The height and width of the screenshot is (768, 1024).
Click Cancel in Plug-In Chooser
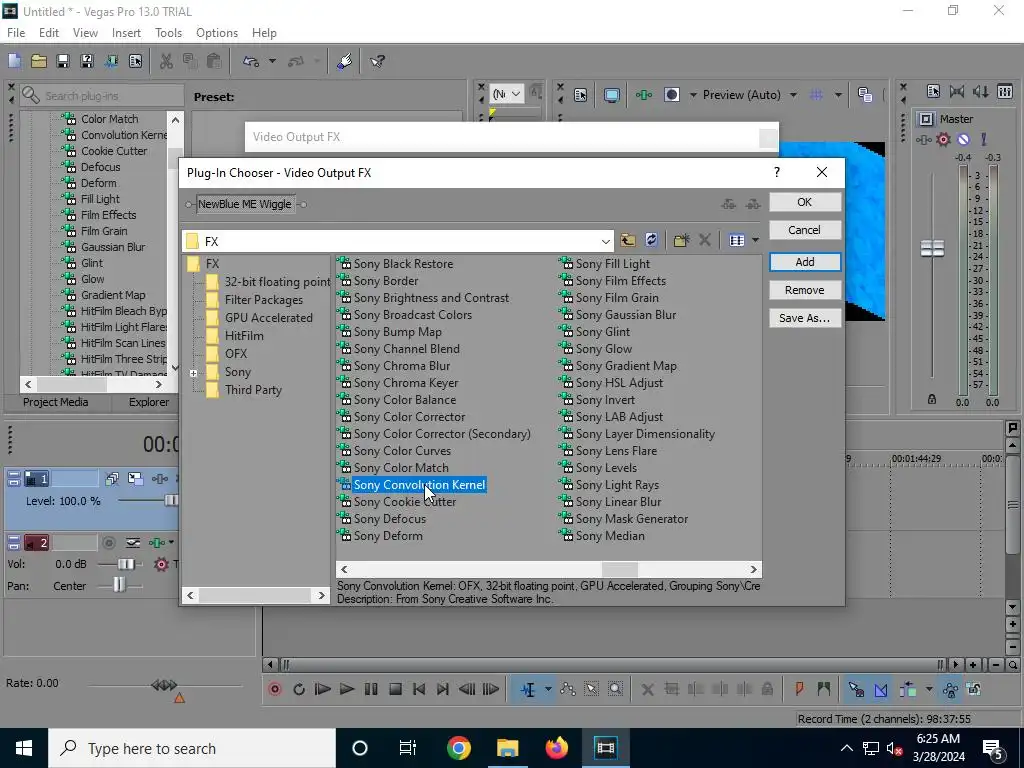(805, 230)
